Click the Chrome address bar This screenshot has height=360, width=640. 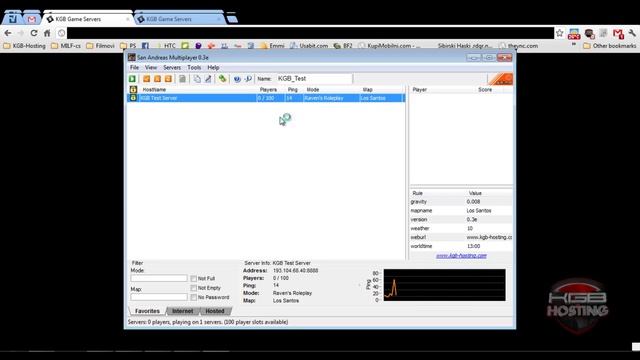click(x=310, y=33)
